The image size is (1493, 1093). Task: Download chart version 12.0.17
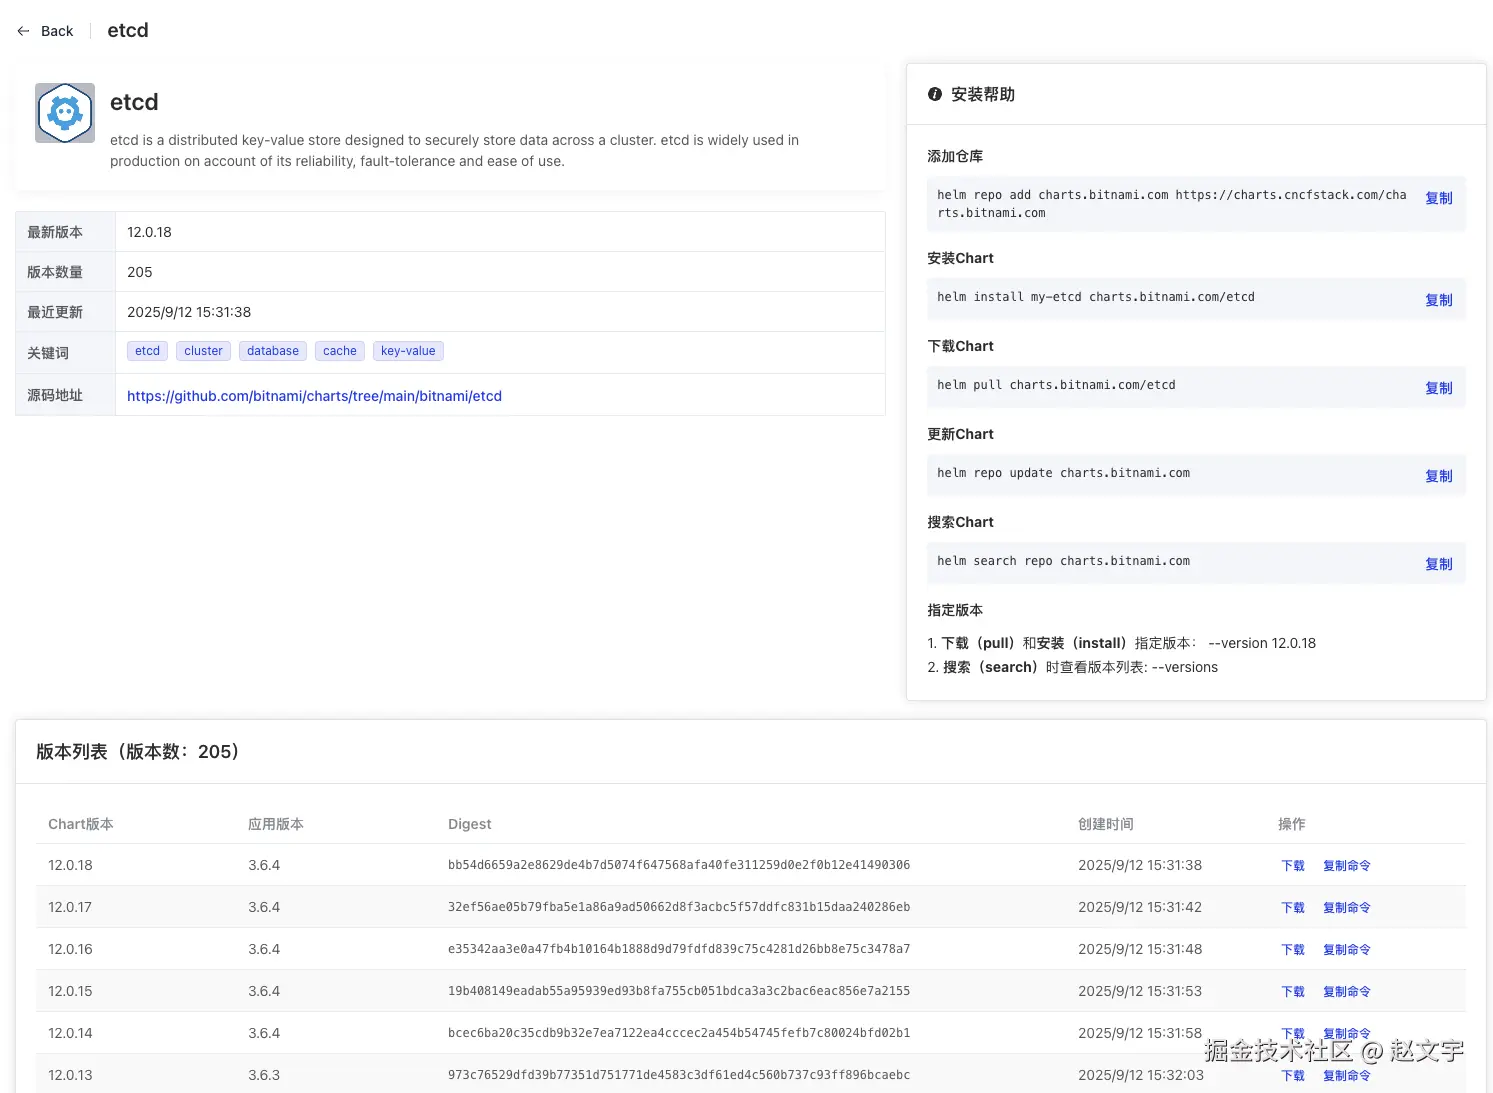click(1293, 908)
